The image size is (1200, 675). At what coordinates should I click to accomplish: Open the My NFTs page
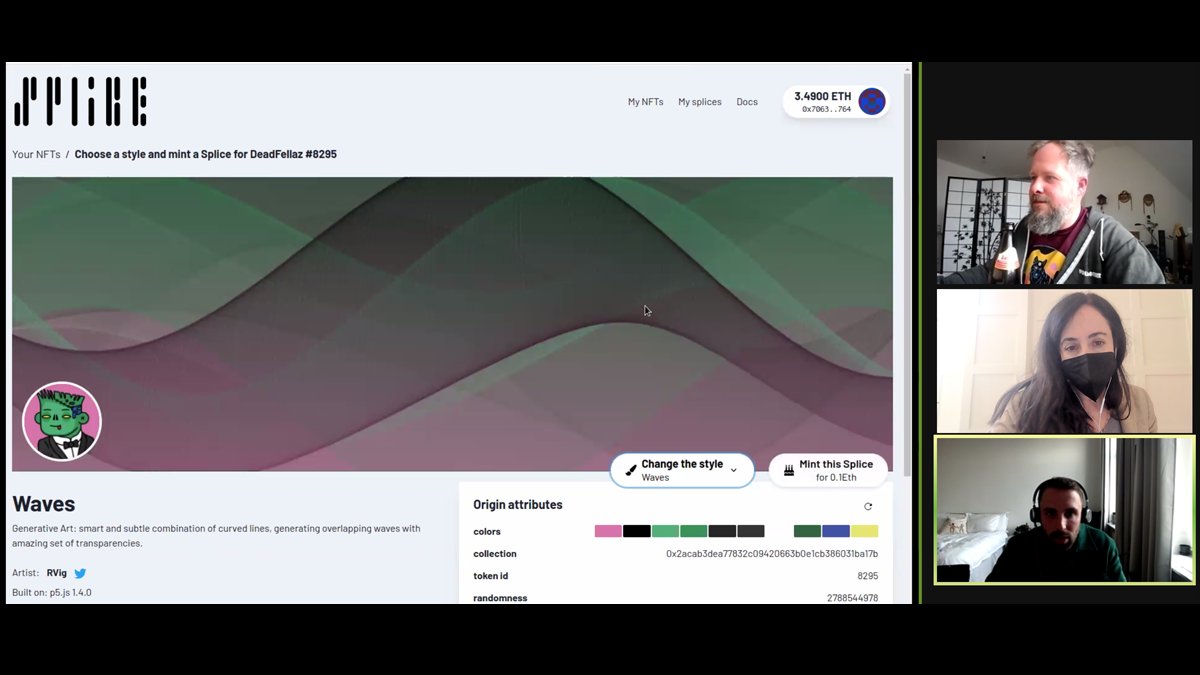(x=645, y=102)
